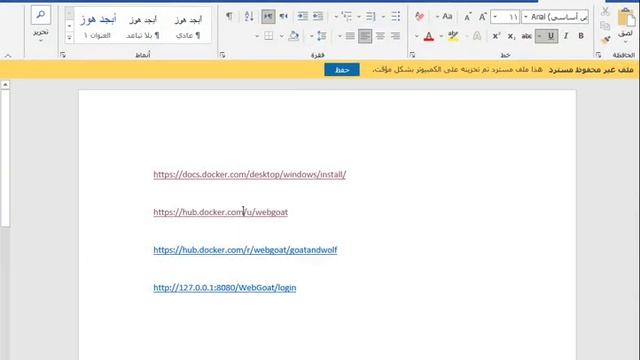
Task: Toggle Bold formatting (B)
Action: (581, 36)
